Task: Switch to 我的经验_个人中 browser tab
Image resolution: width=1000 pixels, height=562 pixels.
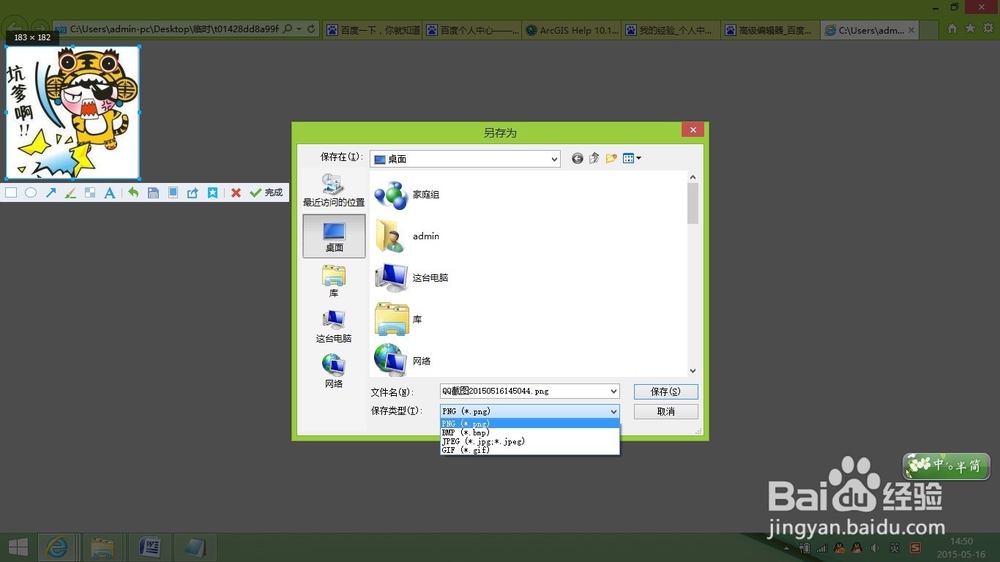Action: 671,30
